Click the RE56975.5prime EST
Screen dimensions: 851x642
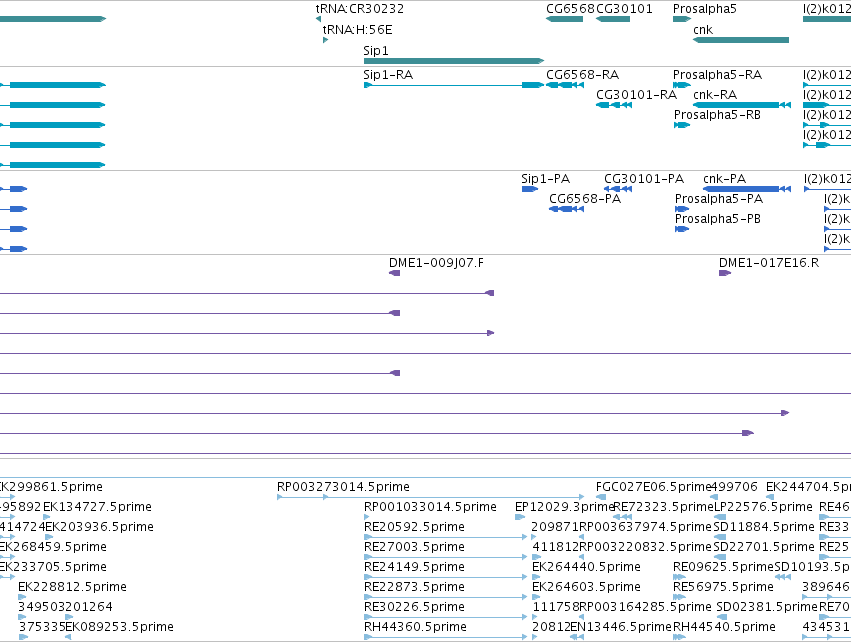tap(679, 597)
